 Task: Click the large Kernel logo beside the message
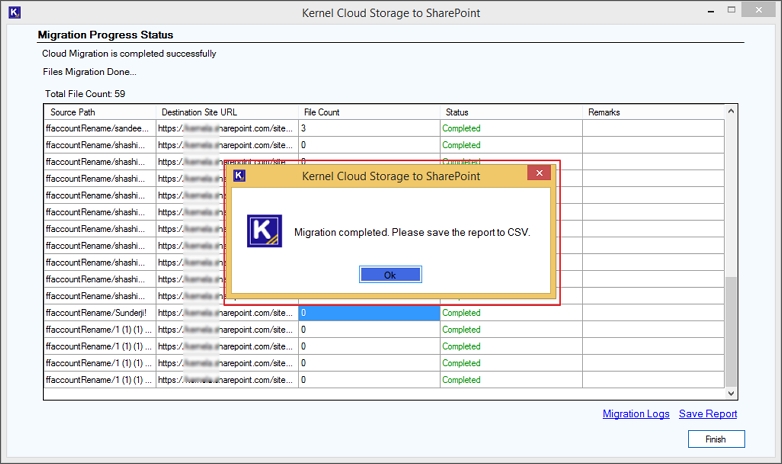264,231
